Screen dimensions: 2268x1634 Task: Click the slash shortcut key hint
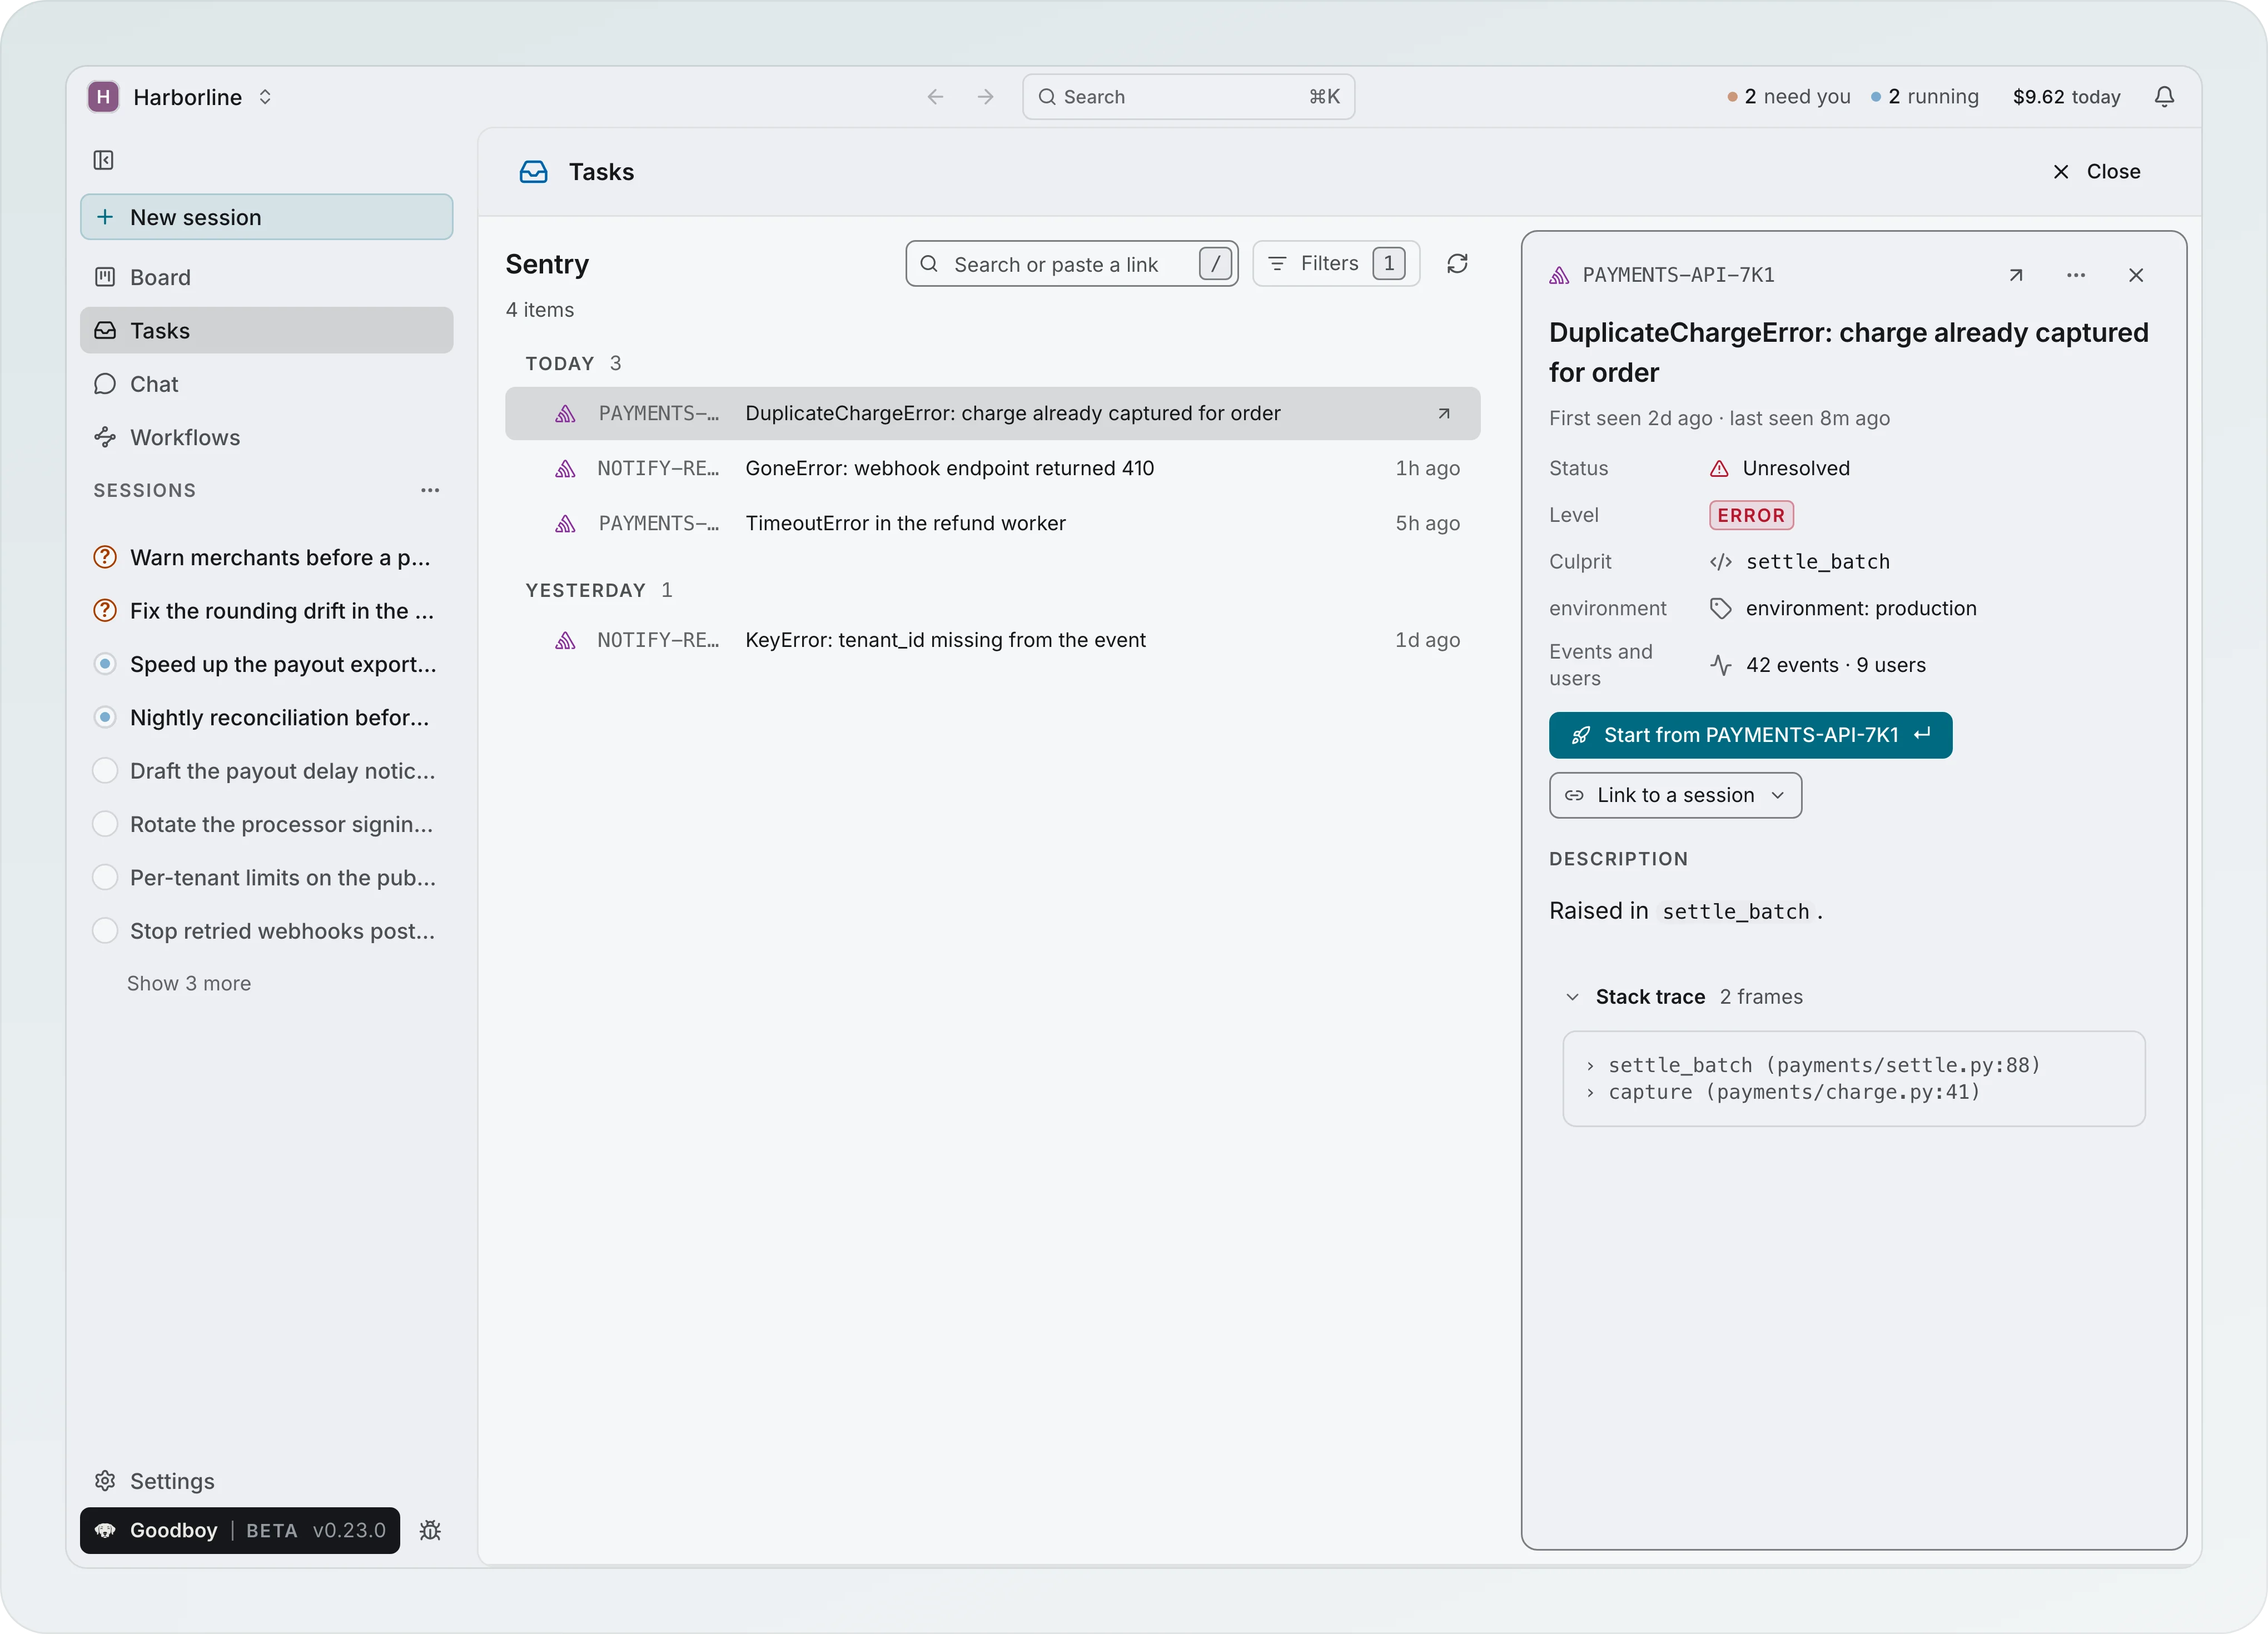1215,264
